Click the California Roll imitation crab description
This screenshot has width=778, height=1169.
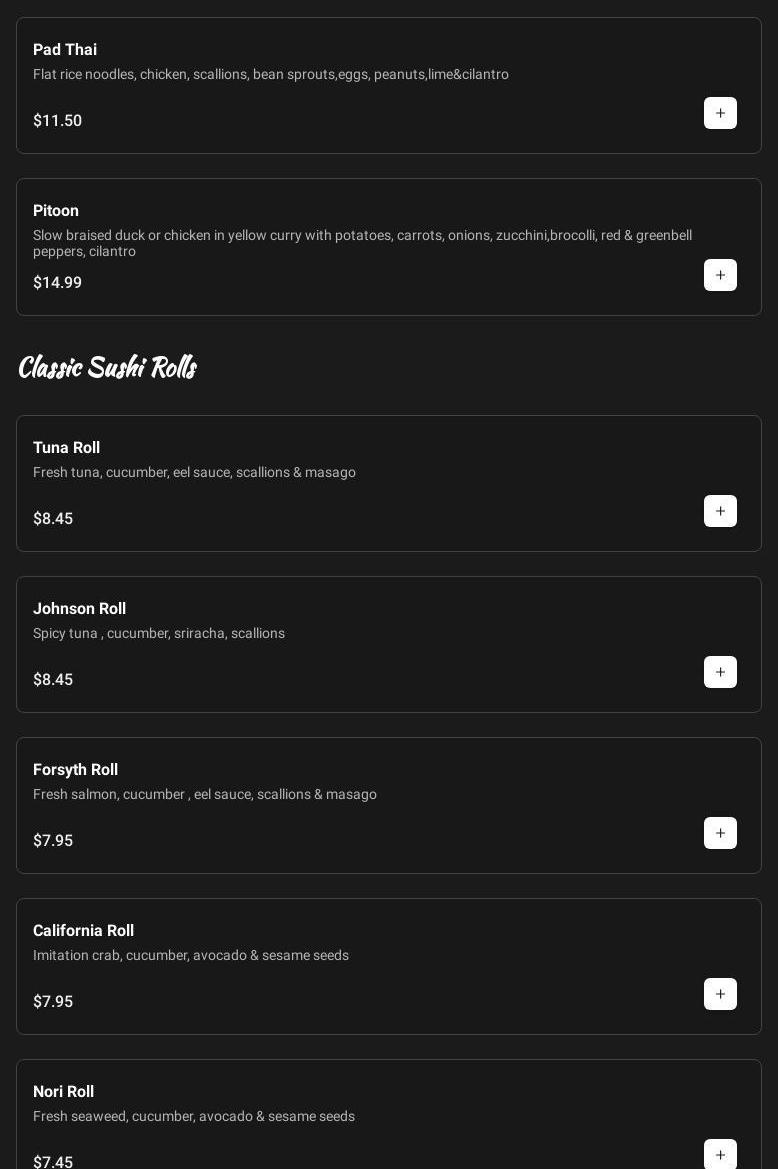pyautogui.click(x=191, y=955)
